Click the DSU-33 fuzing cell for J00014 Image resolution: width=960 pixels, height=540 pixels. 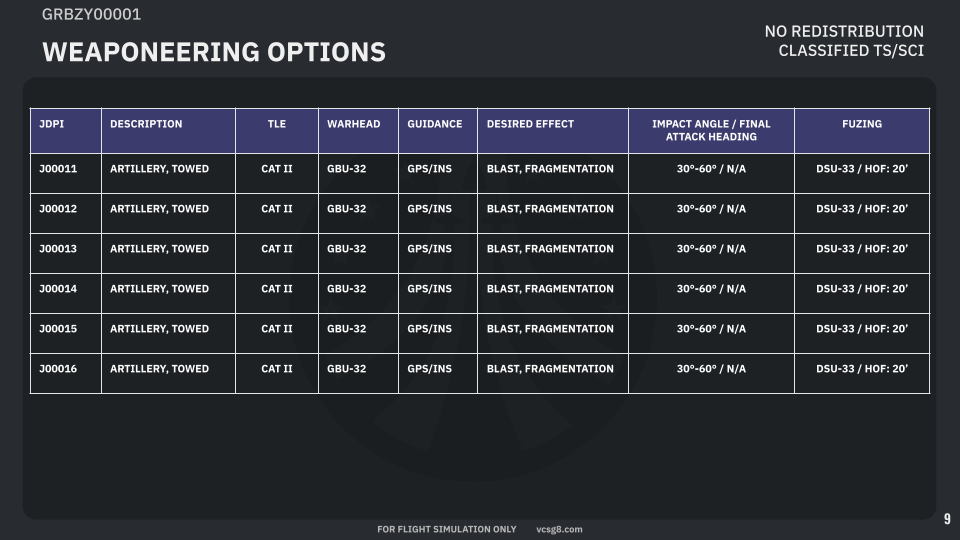(x=862, y=289)
